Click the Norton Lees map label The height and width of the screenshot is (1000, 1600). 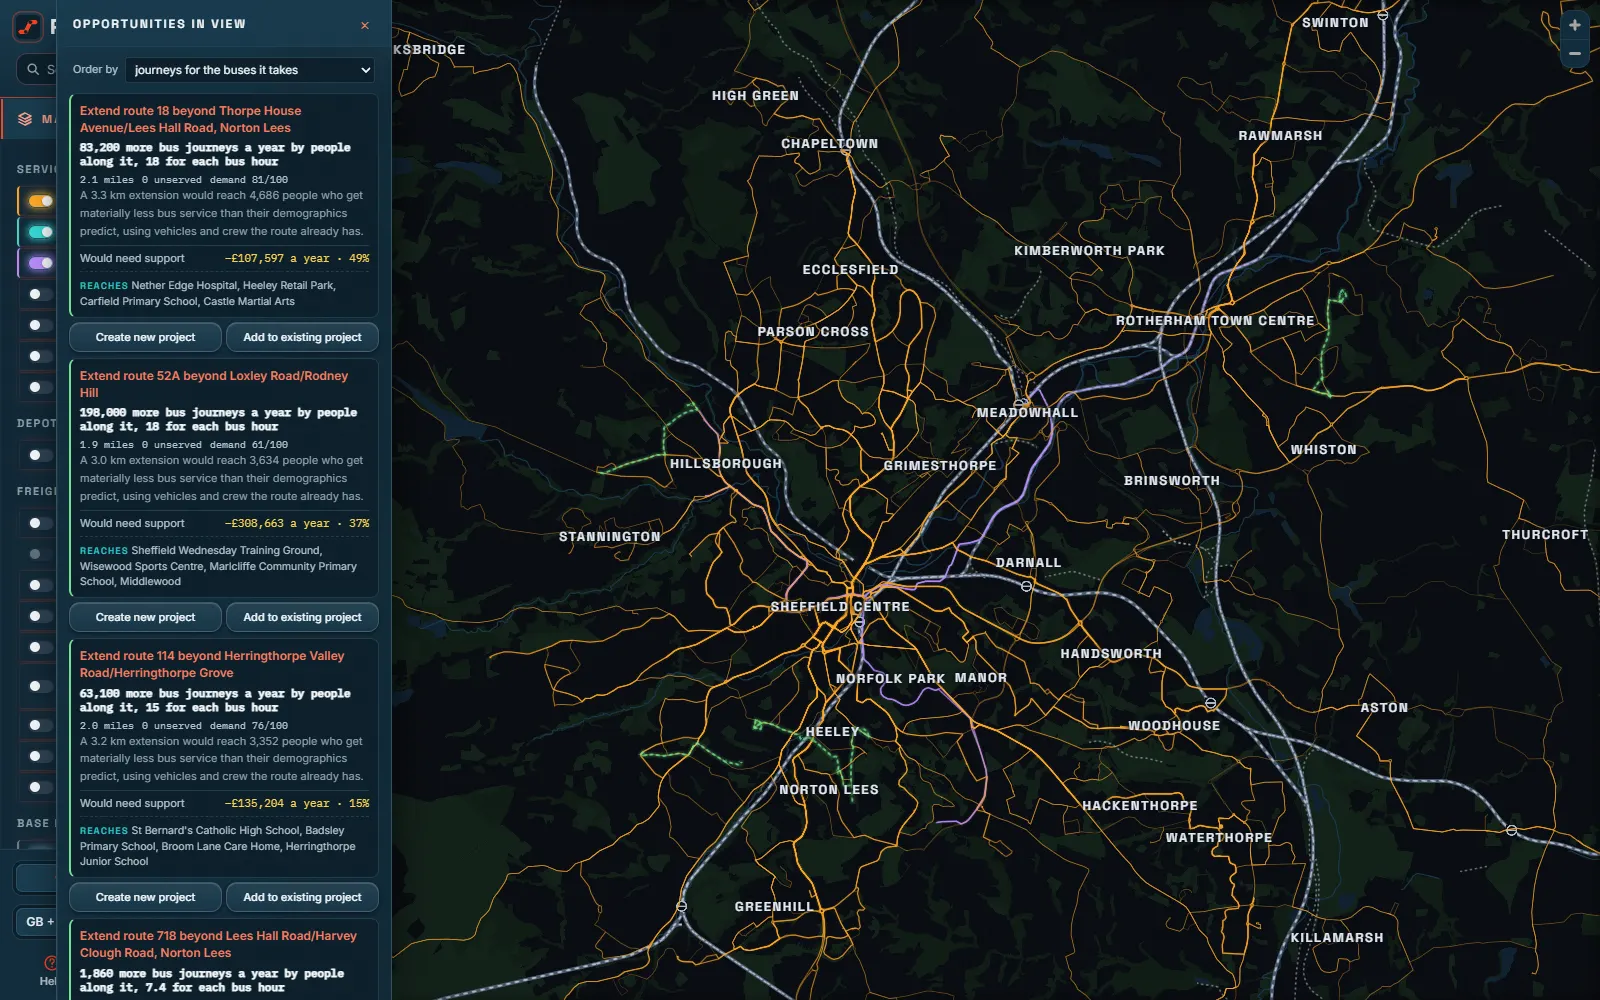(829, 790)
